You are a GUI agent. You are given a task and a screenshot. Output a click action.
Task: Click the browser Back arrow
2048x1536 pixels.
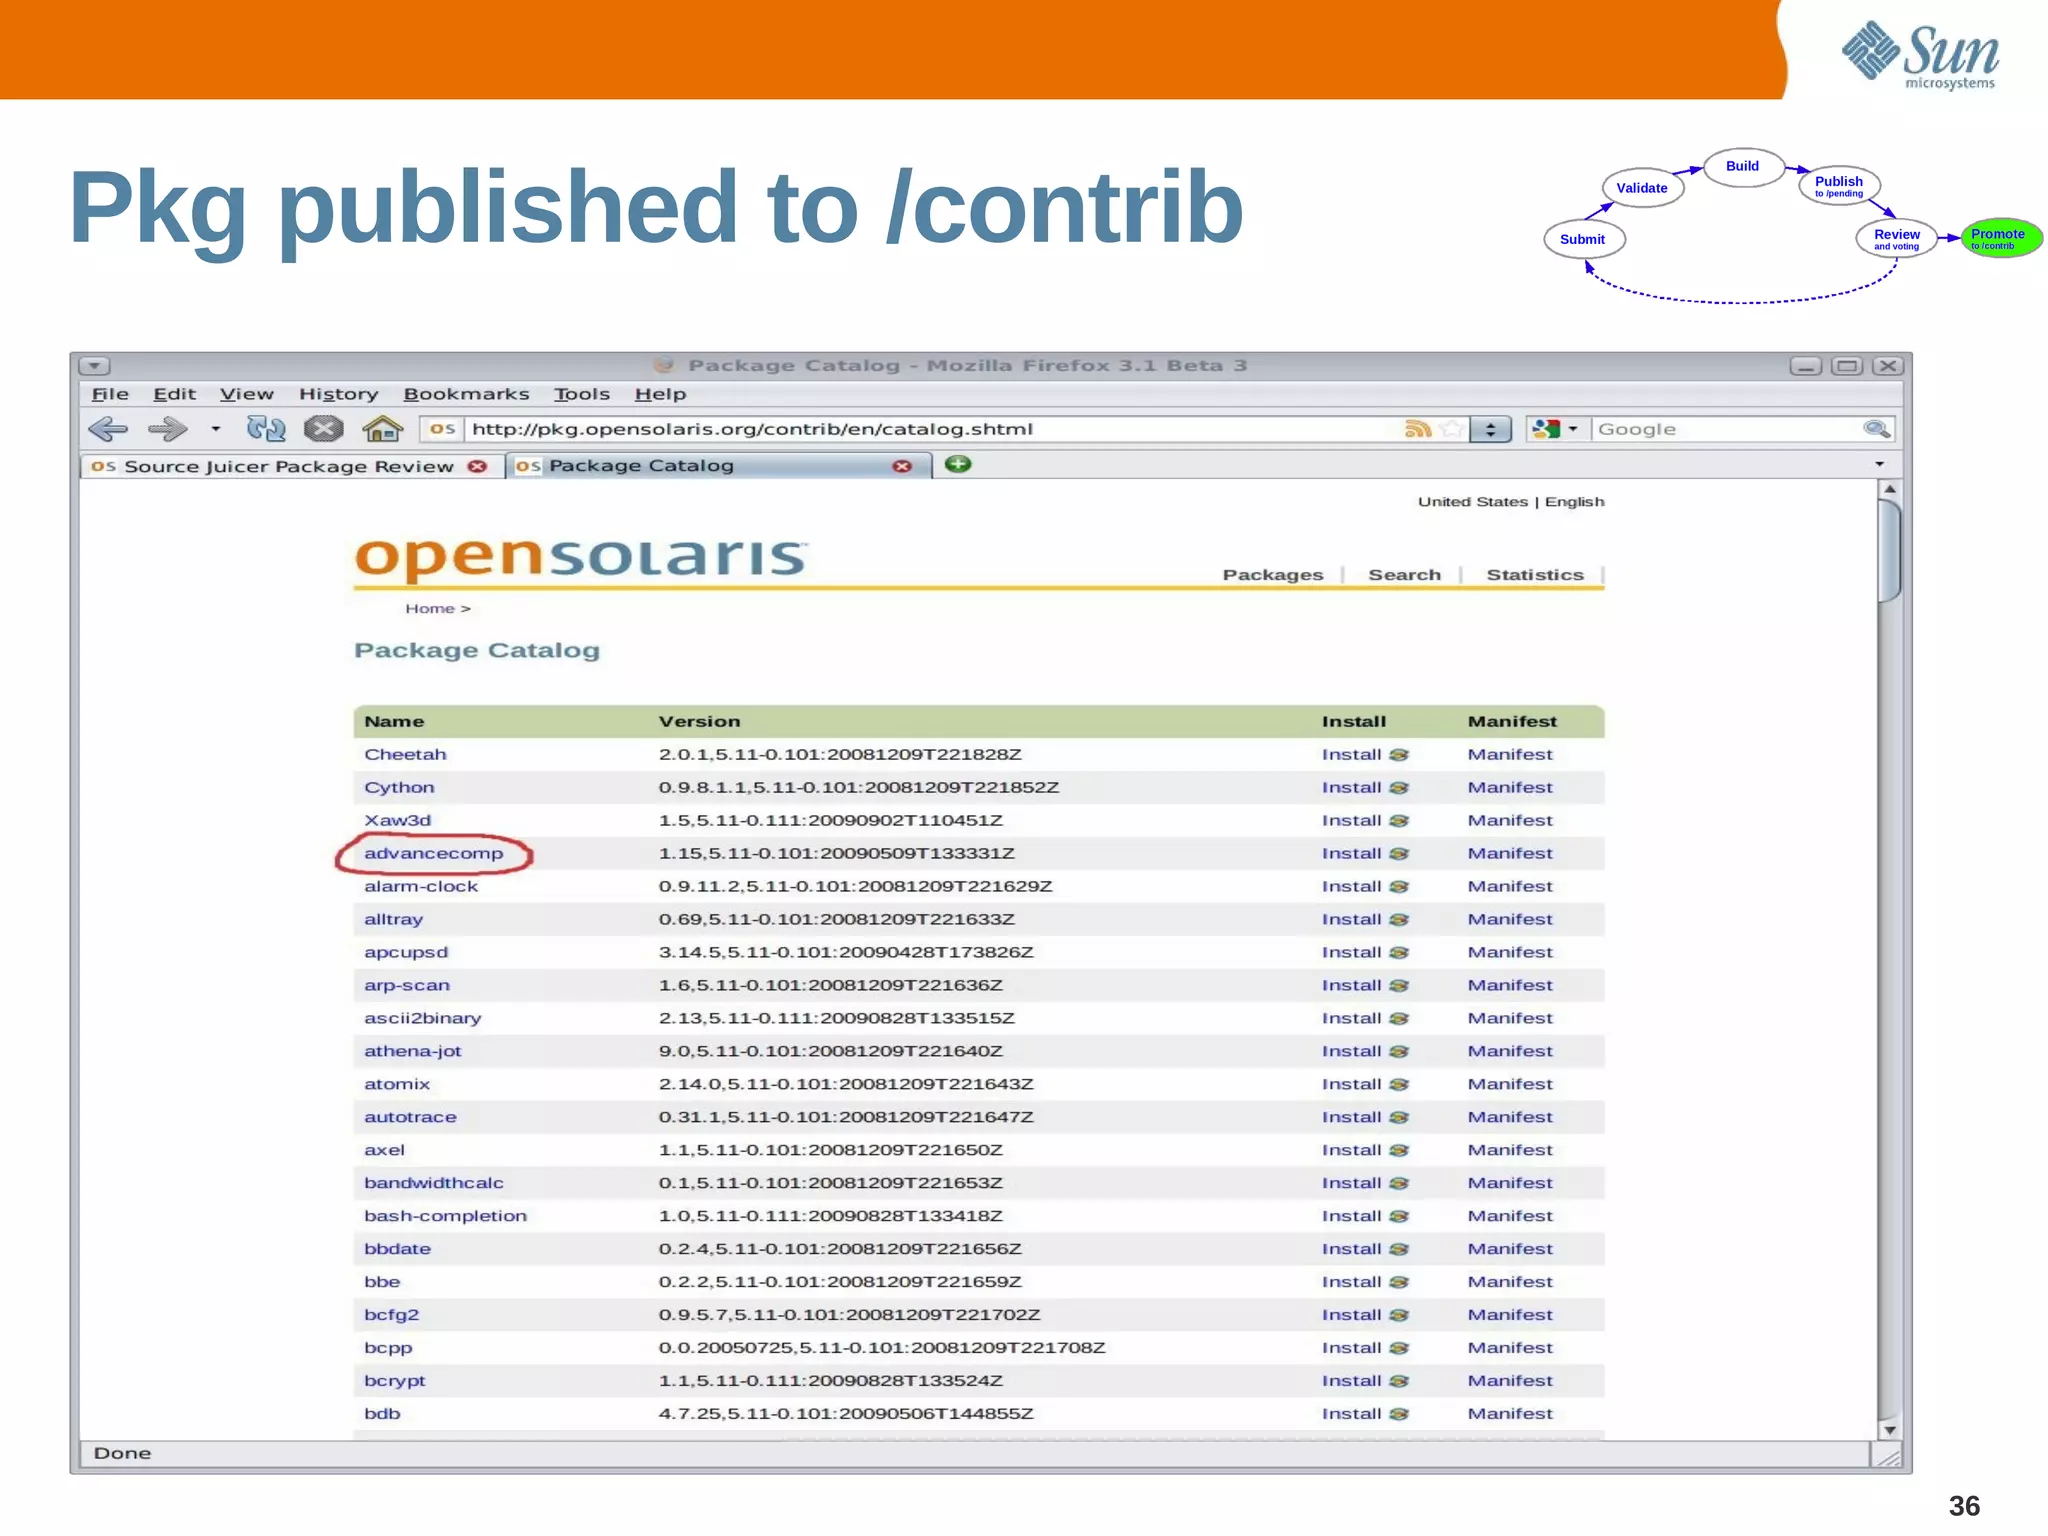tap(108, 429)
